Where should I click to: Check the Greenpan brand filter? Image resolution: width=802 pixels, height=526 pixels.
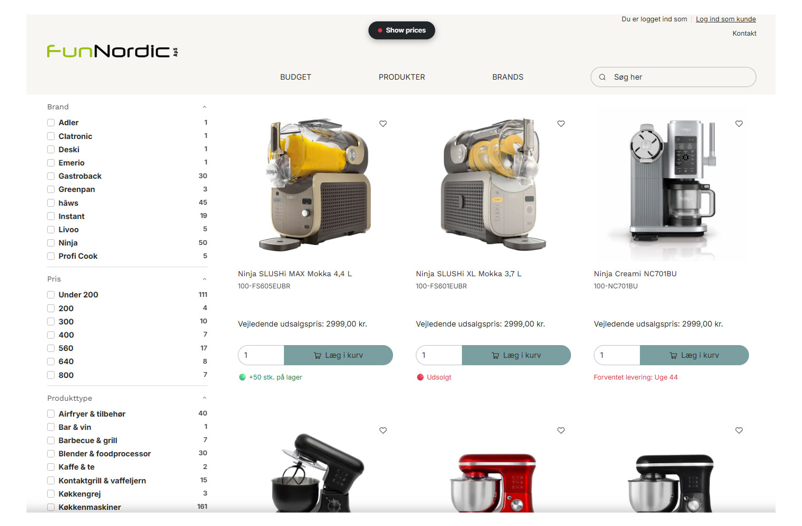[x=51, y=189]
